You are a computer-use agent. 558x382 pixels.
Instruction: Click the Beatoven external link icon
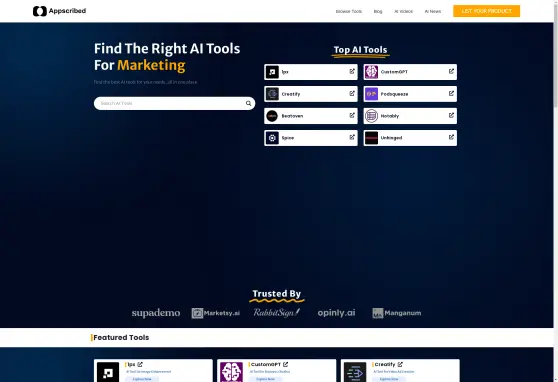(x=352, y=115)
